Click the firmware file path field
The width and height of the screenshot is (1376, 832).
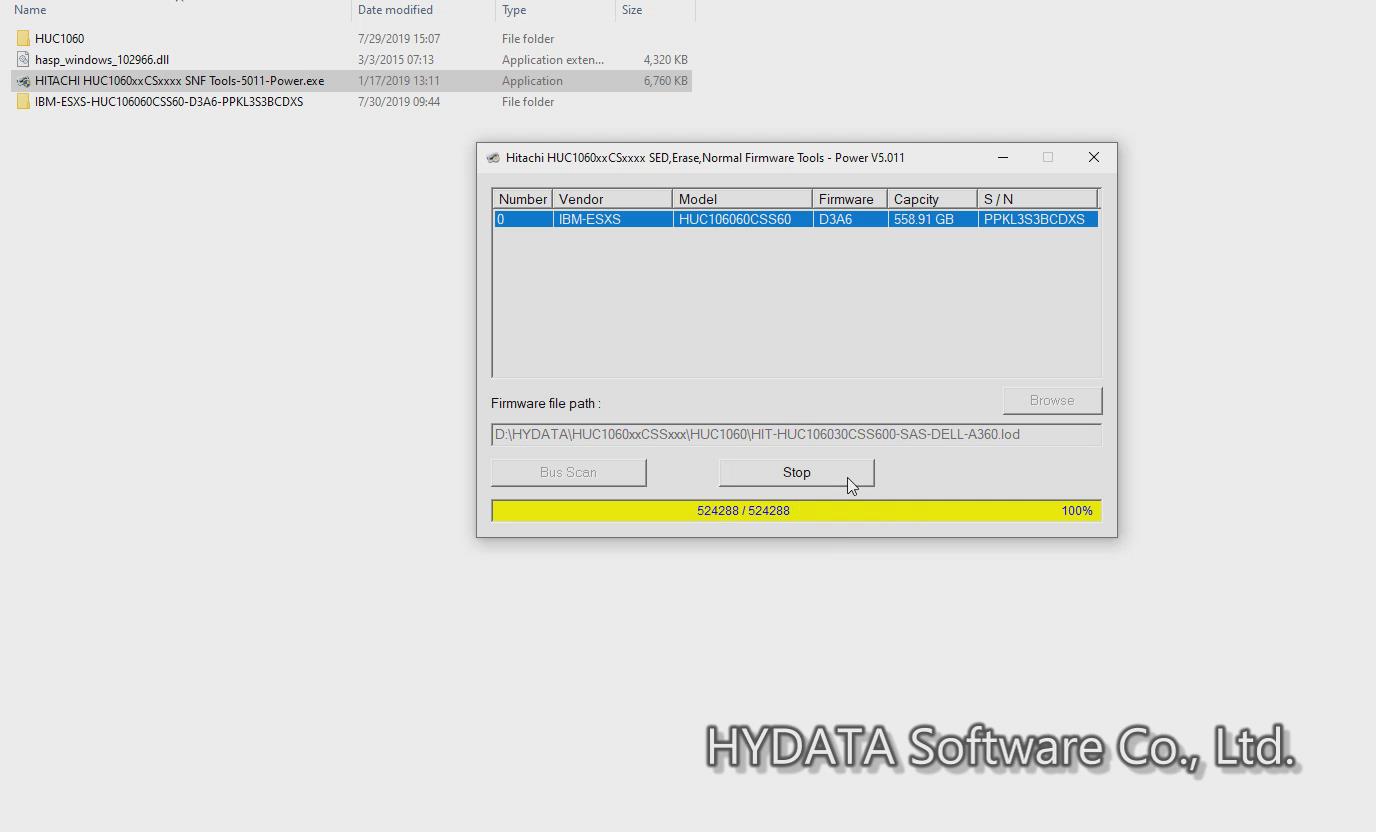[796, 435]
